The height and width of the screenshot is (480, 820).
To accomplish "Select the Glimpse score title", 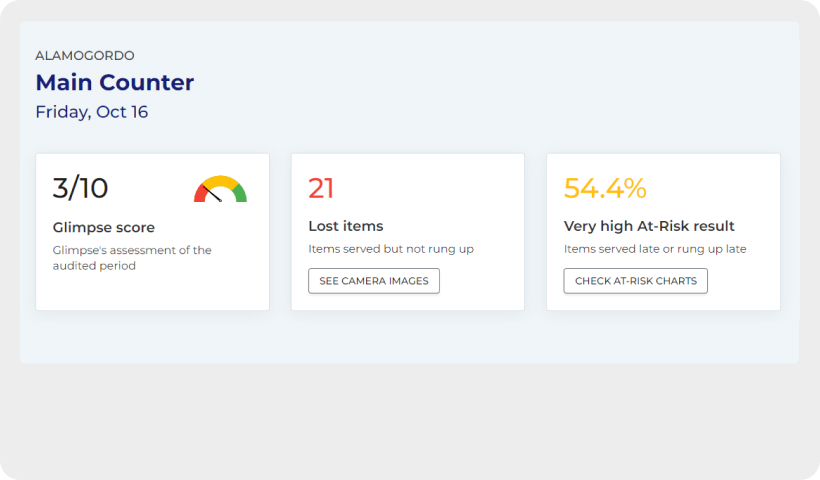I will 104,227.
